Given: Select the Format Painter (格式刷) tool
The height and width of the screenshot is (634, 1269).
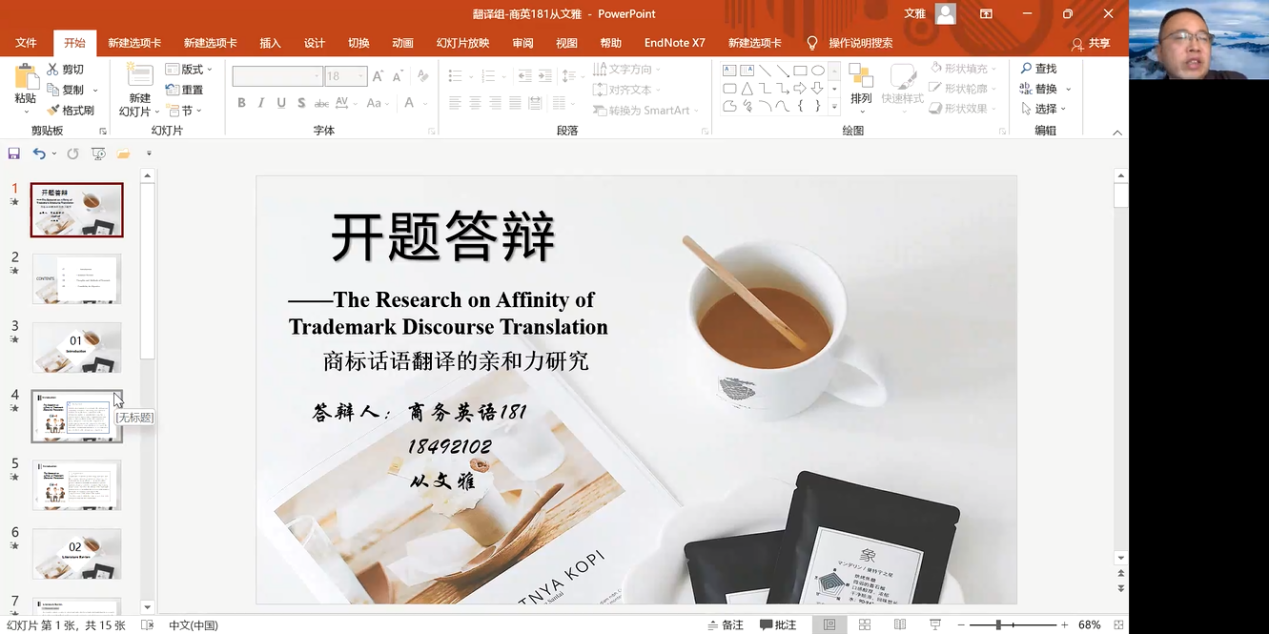Looking at the screenshot, I should pyautogui.click(x=70, y=110).
